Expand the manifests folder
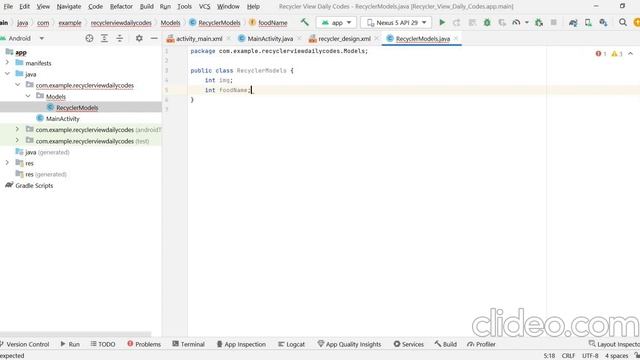This screenshot has height=360, width=640. 7,63
